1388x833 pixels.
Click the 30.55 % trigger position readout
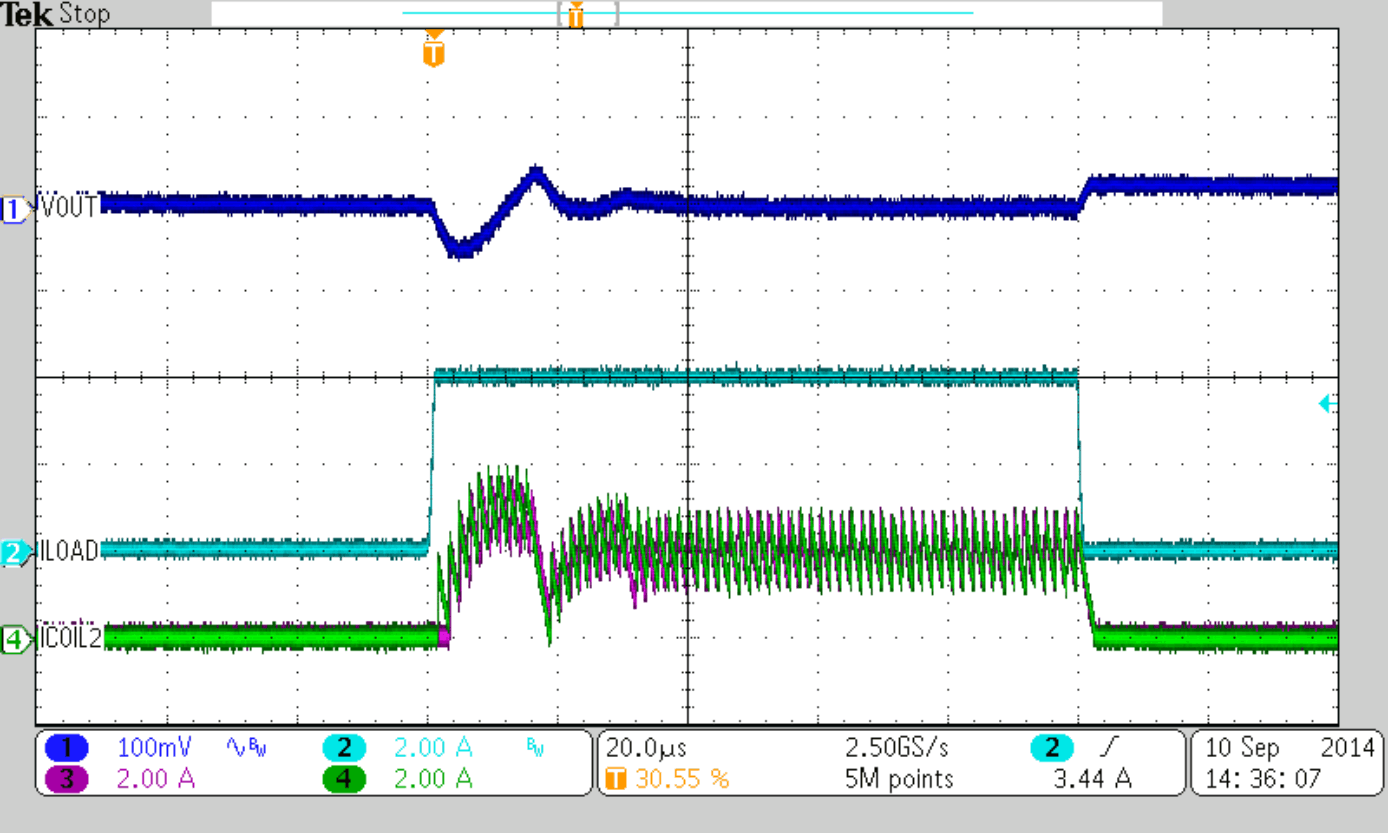(x=682, y=778)
